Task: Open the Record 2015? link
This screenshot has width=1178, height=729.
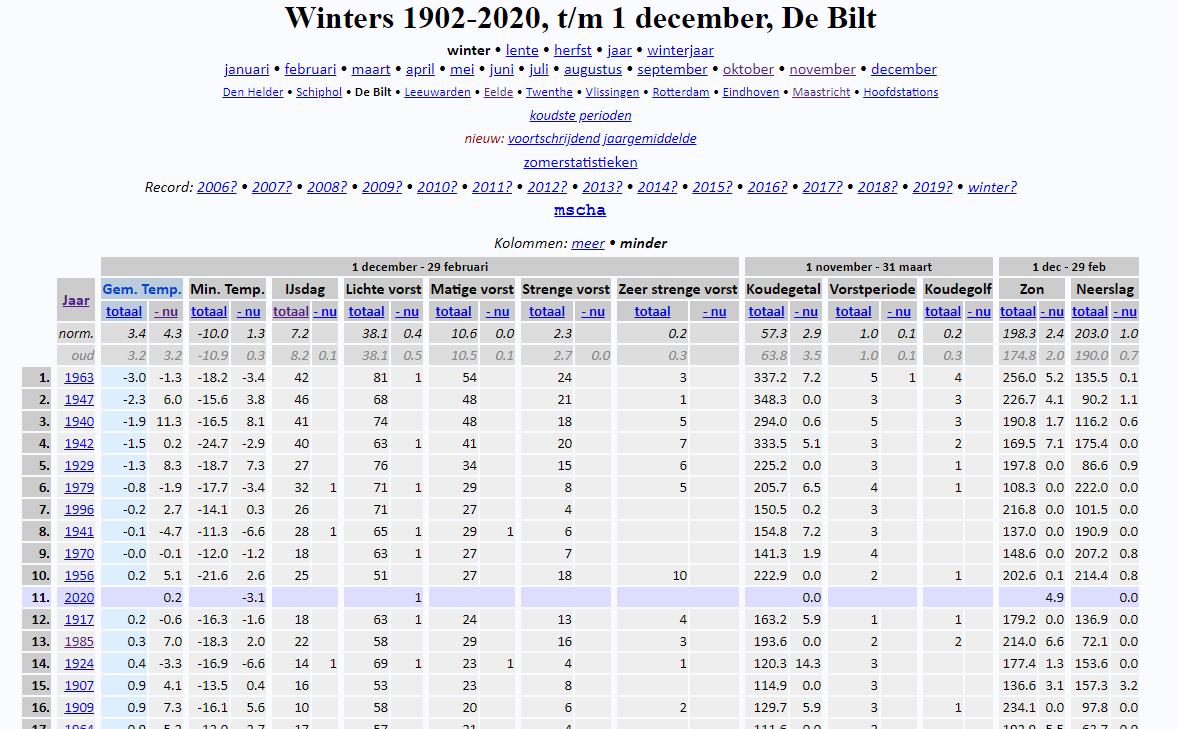Action: 712,187
